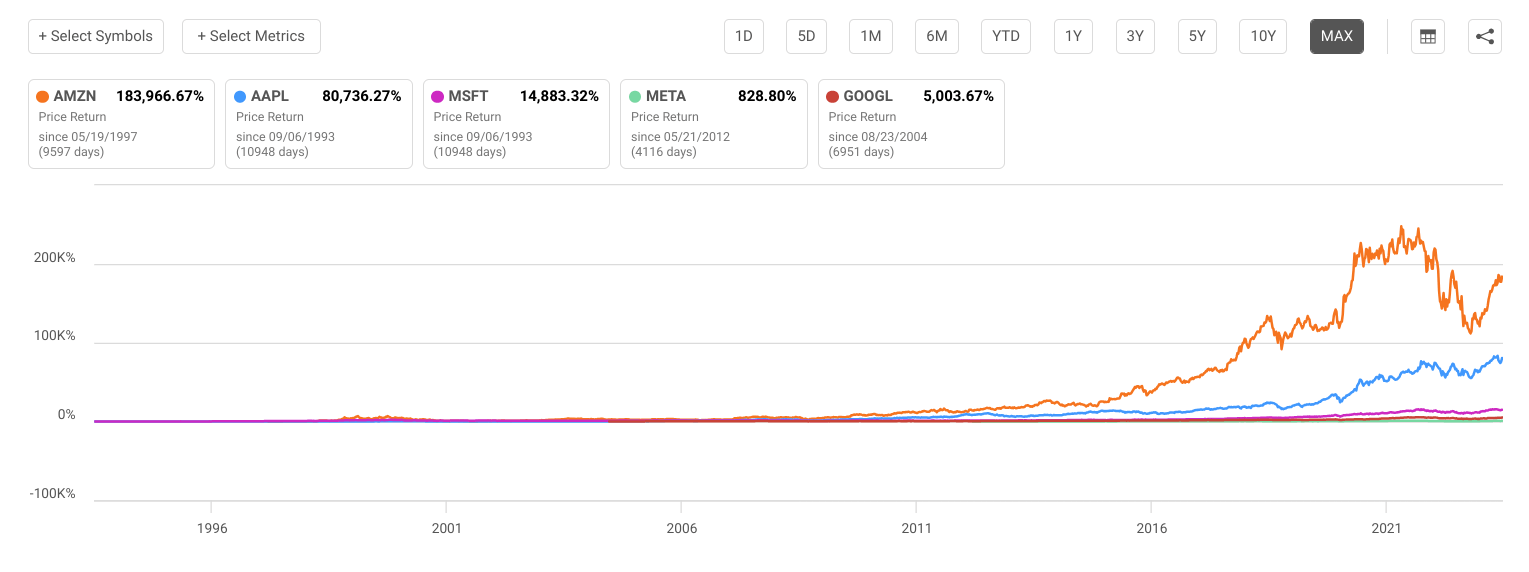Select the 3Y time range
This screenshot has height=572, width=1529.
[x=1135, y=36]
